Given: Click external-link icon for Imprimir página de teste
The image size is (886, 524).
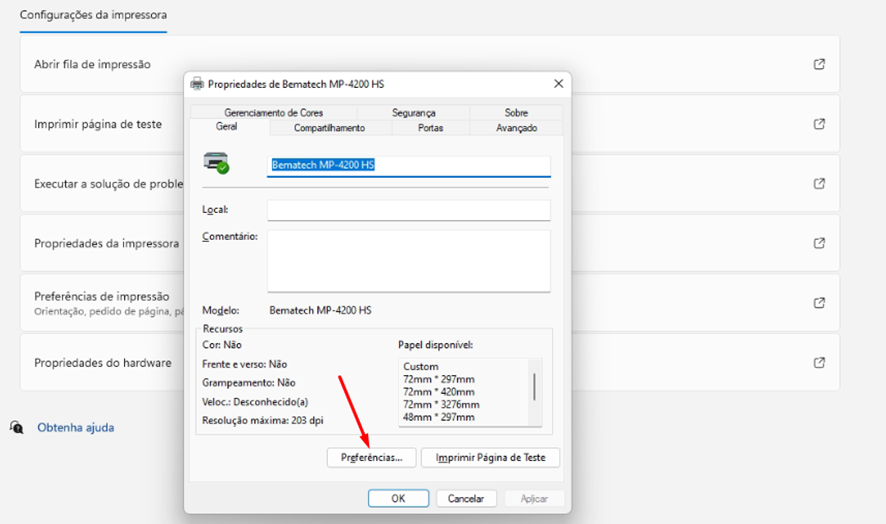Looking at the screenshot, I should 819,124.
